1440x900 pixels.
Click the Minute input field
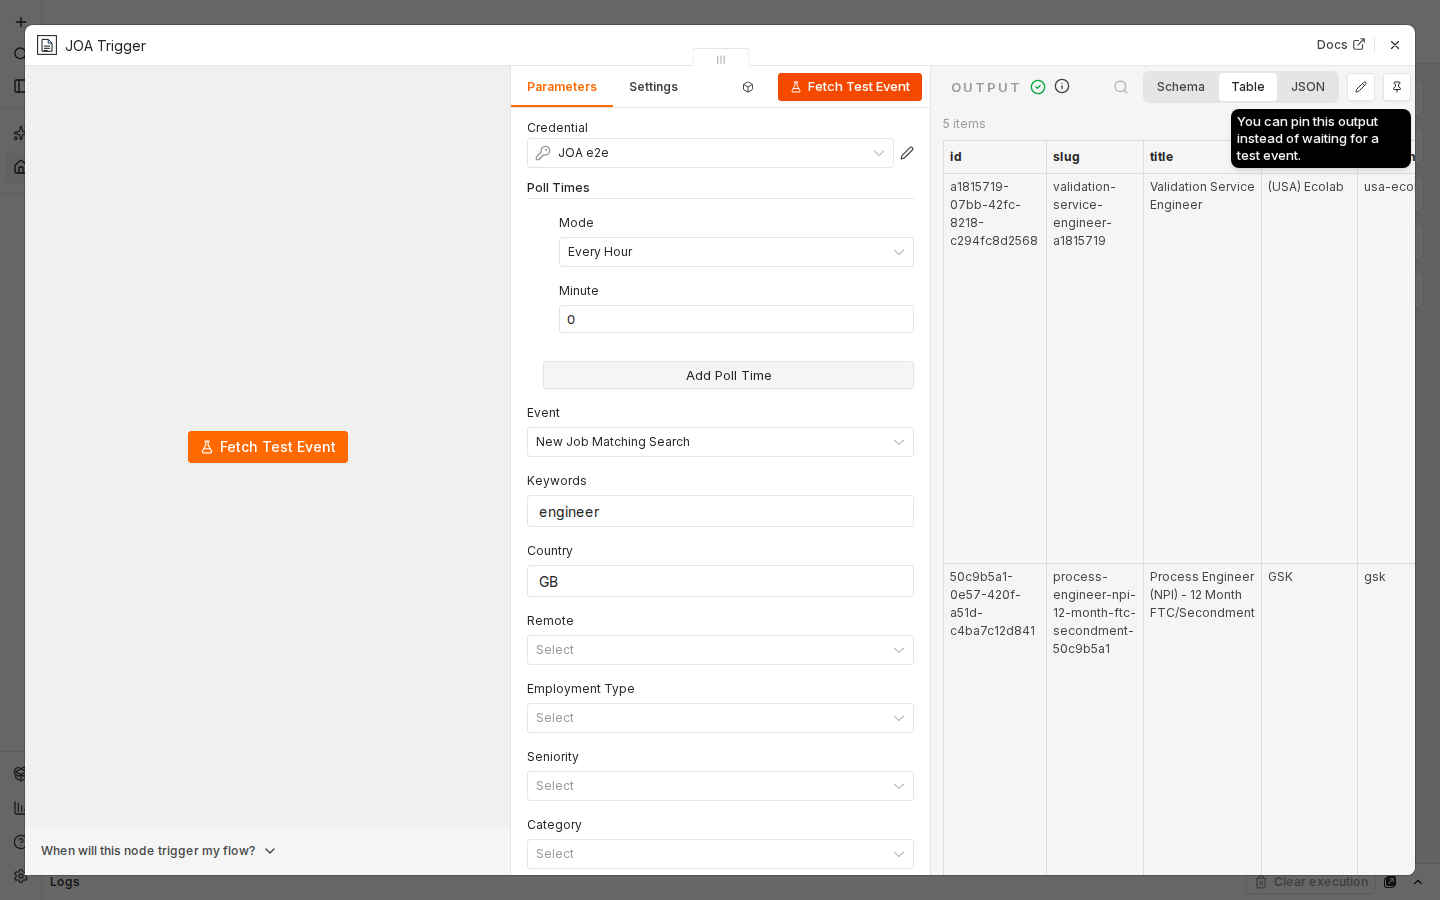click(736, 319)
